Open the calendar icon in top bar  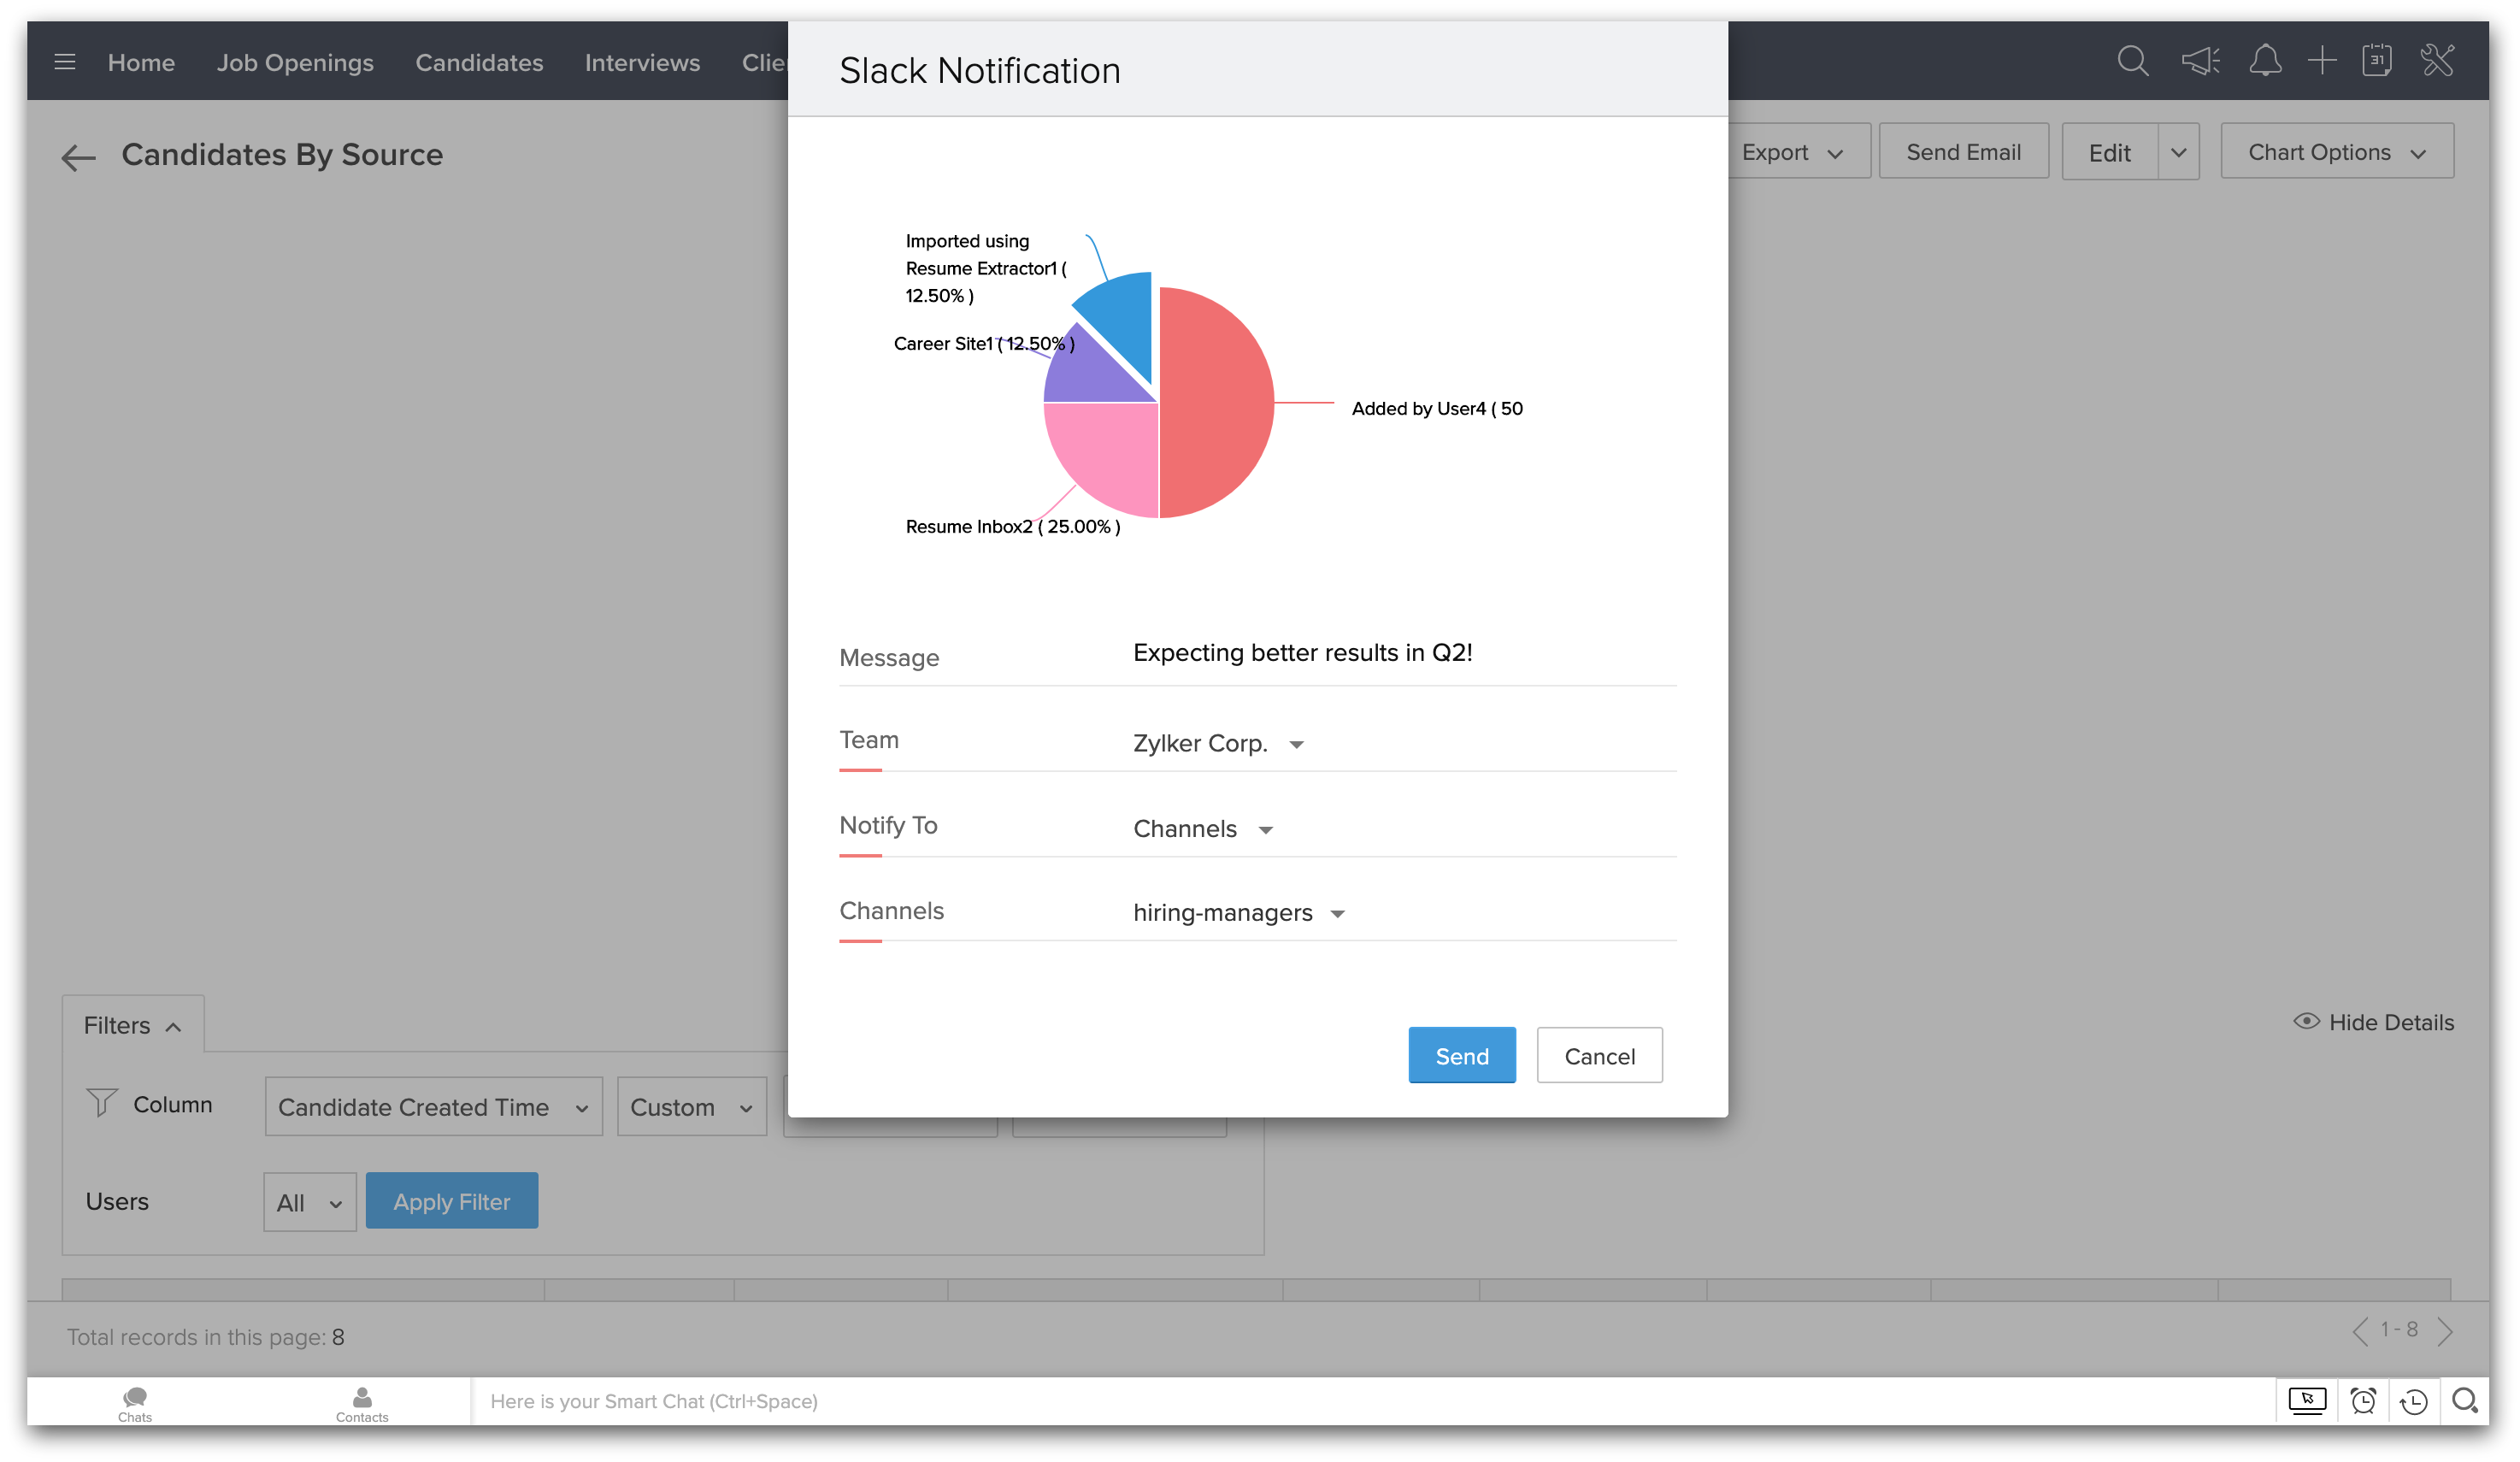(2377, 61)
